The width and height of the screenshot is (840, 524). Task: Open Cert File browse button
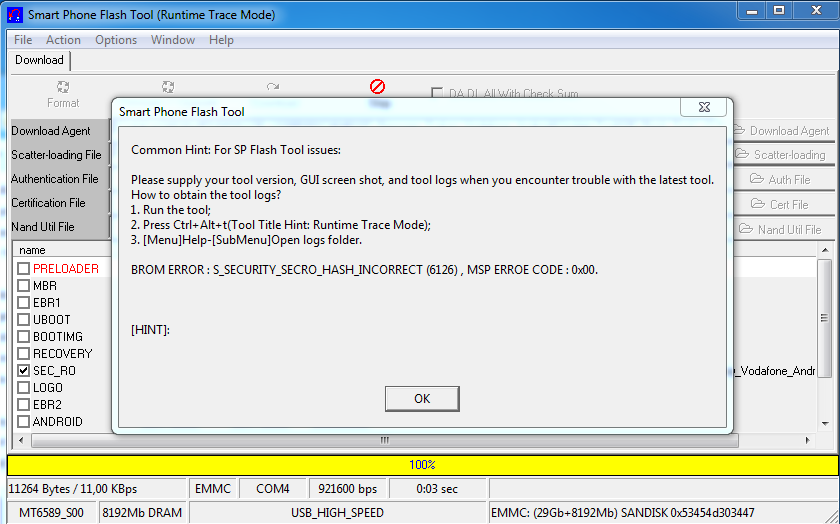click(782, 205)
